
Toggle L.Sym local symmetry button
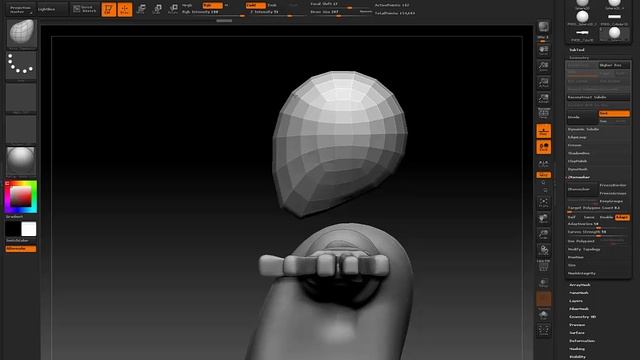[543, 163]
